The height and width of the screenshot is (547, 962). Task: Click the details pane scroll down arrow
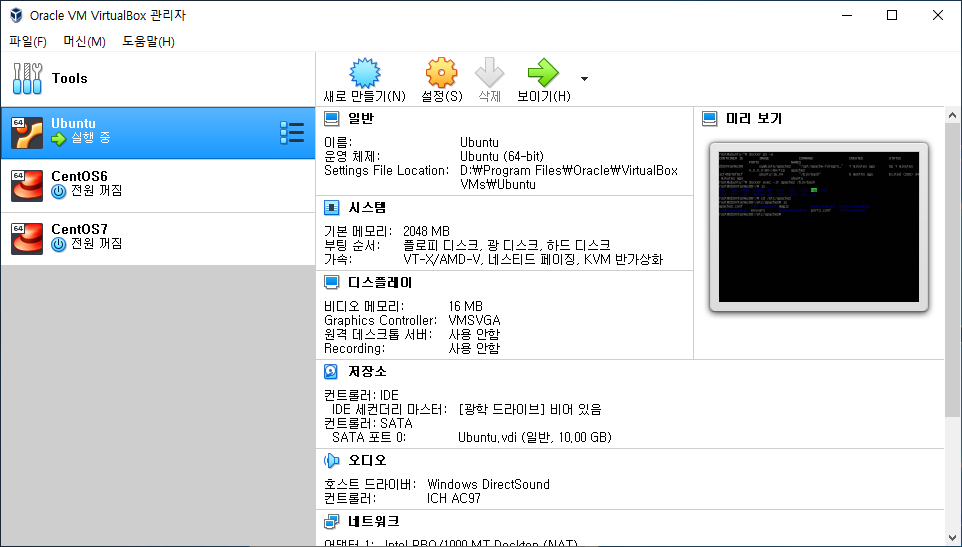pyautogui.click(x=952, y=538)
